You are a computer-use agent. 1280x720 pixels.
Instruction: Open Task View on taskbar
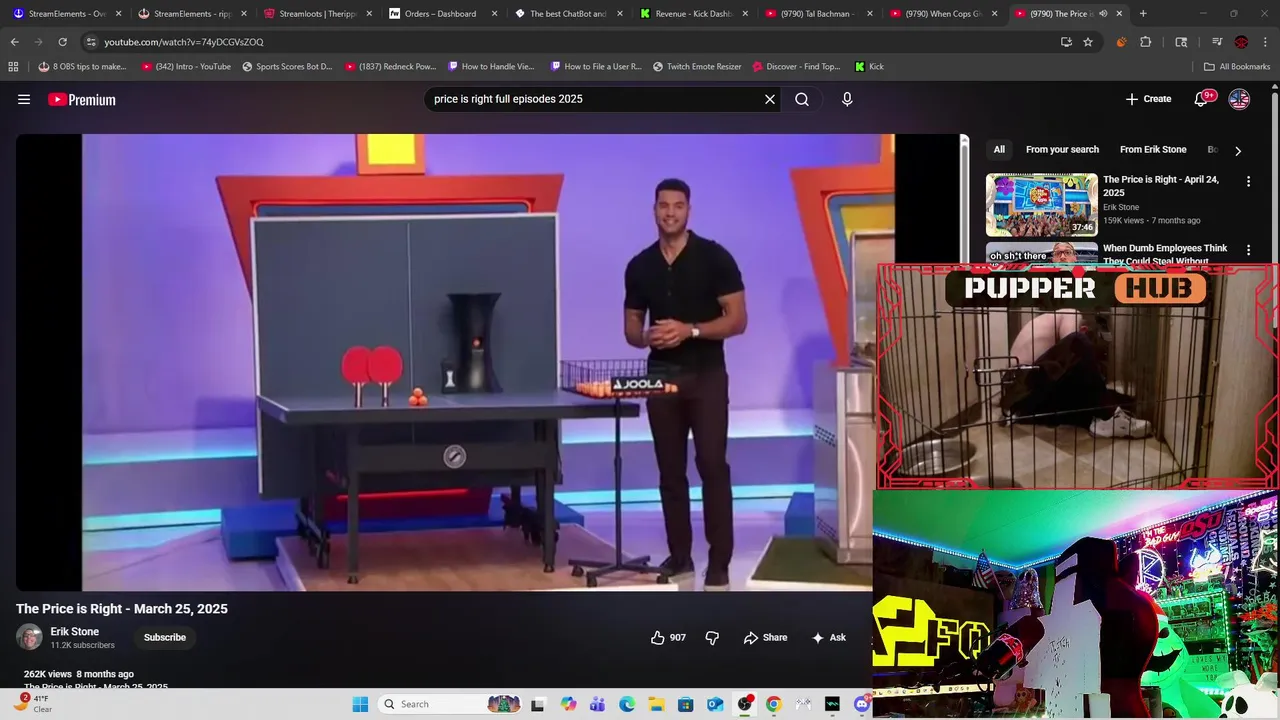(x=537, y=704)
